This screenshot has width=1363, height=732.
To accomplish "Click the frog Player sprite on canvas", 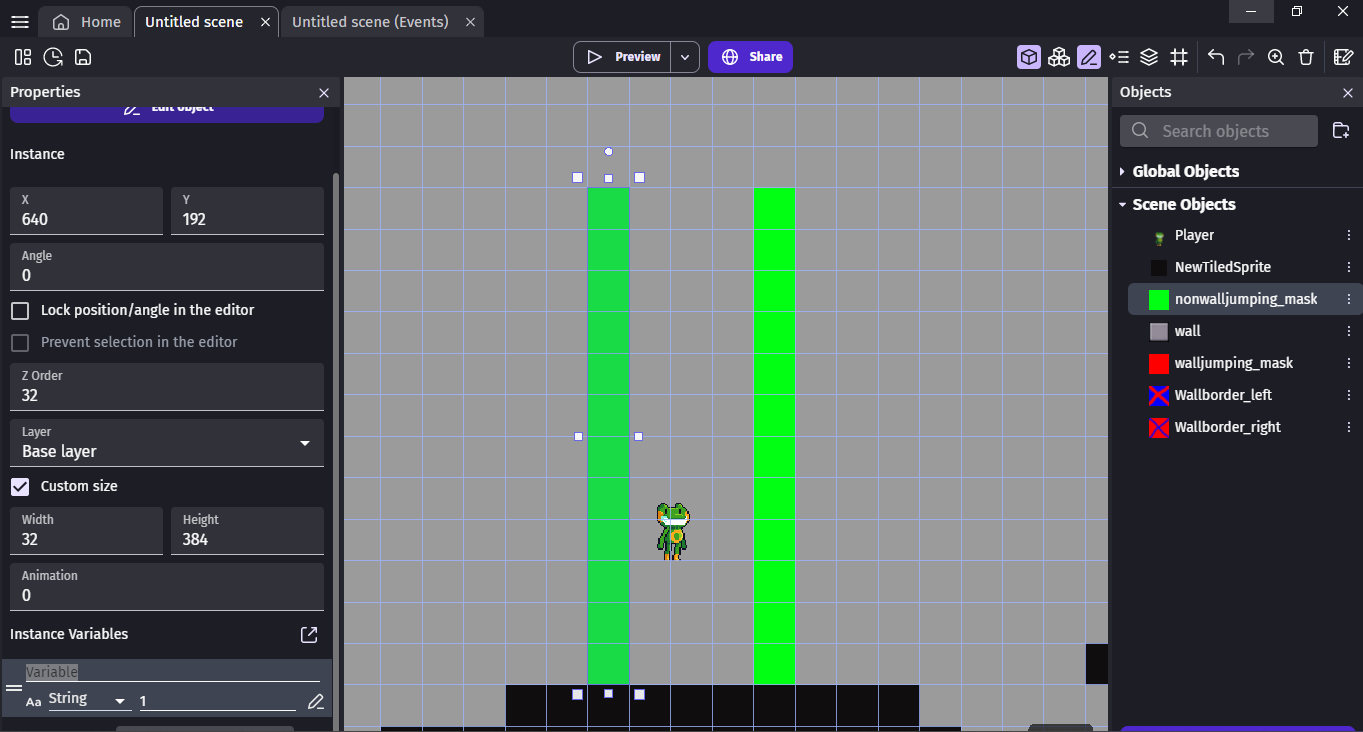I will (x=673, y=531).
